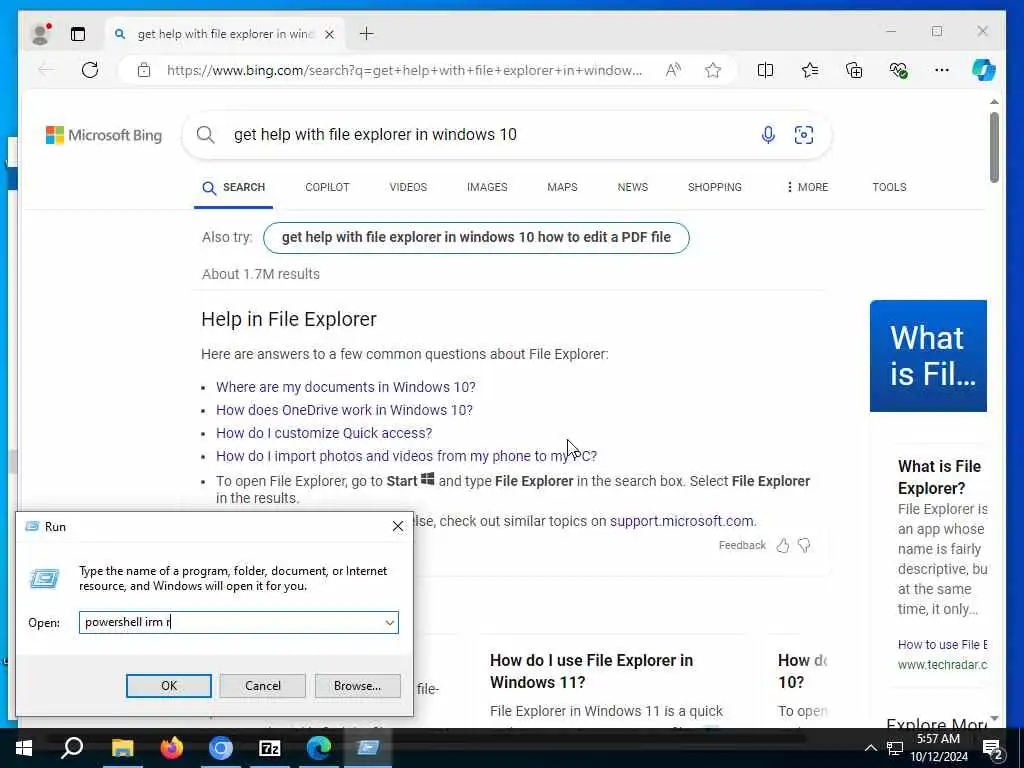
Task: Open 'Where are my documents in Windows 10?'
Action: pyautogui.click(x=346, y=387)
